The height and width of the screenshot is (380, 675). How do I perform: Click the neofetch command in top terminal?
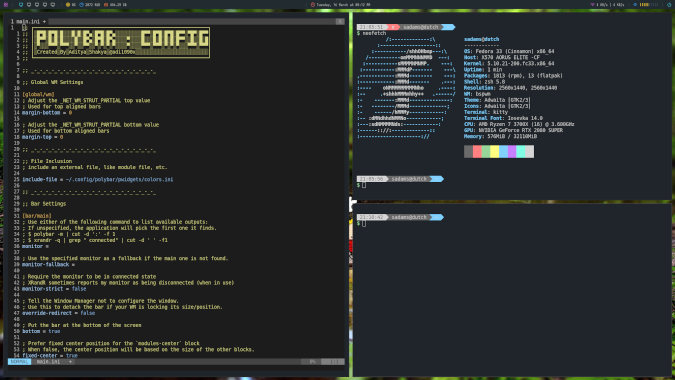(374, 33)
